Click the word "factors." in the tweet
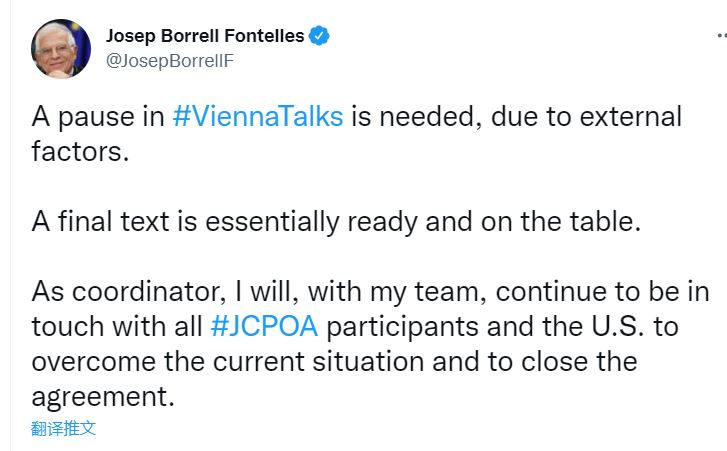727x451 pixels. pyautogui.click(x=82, y=151)
